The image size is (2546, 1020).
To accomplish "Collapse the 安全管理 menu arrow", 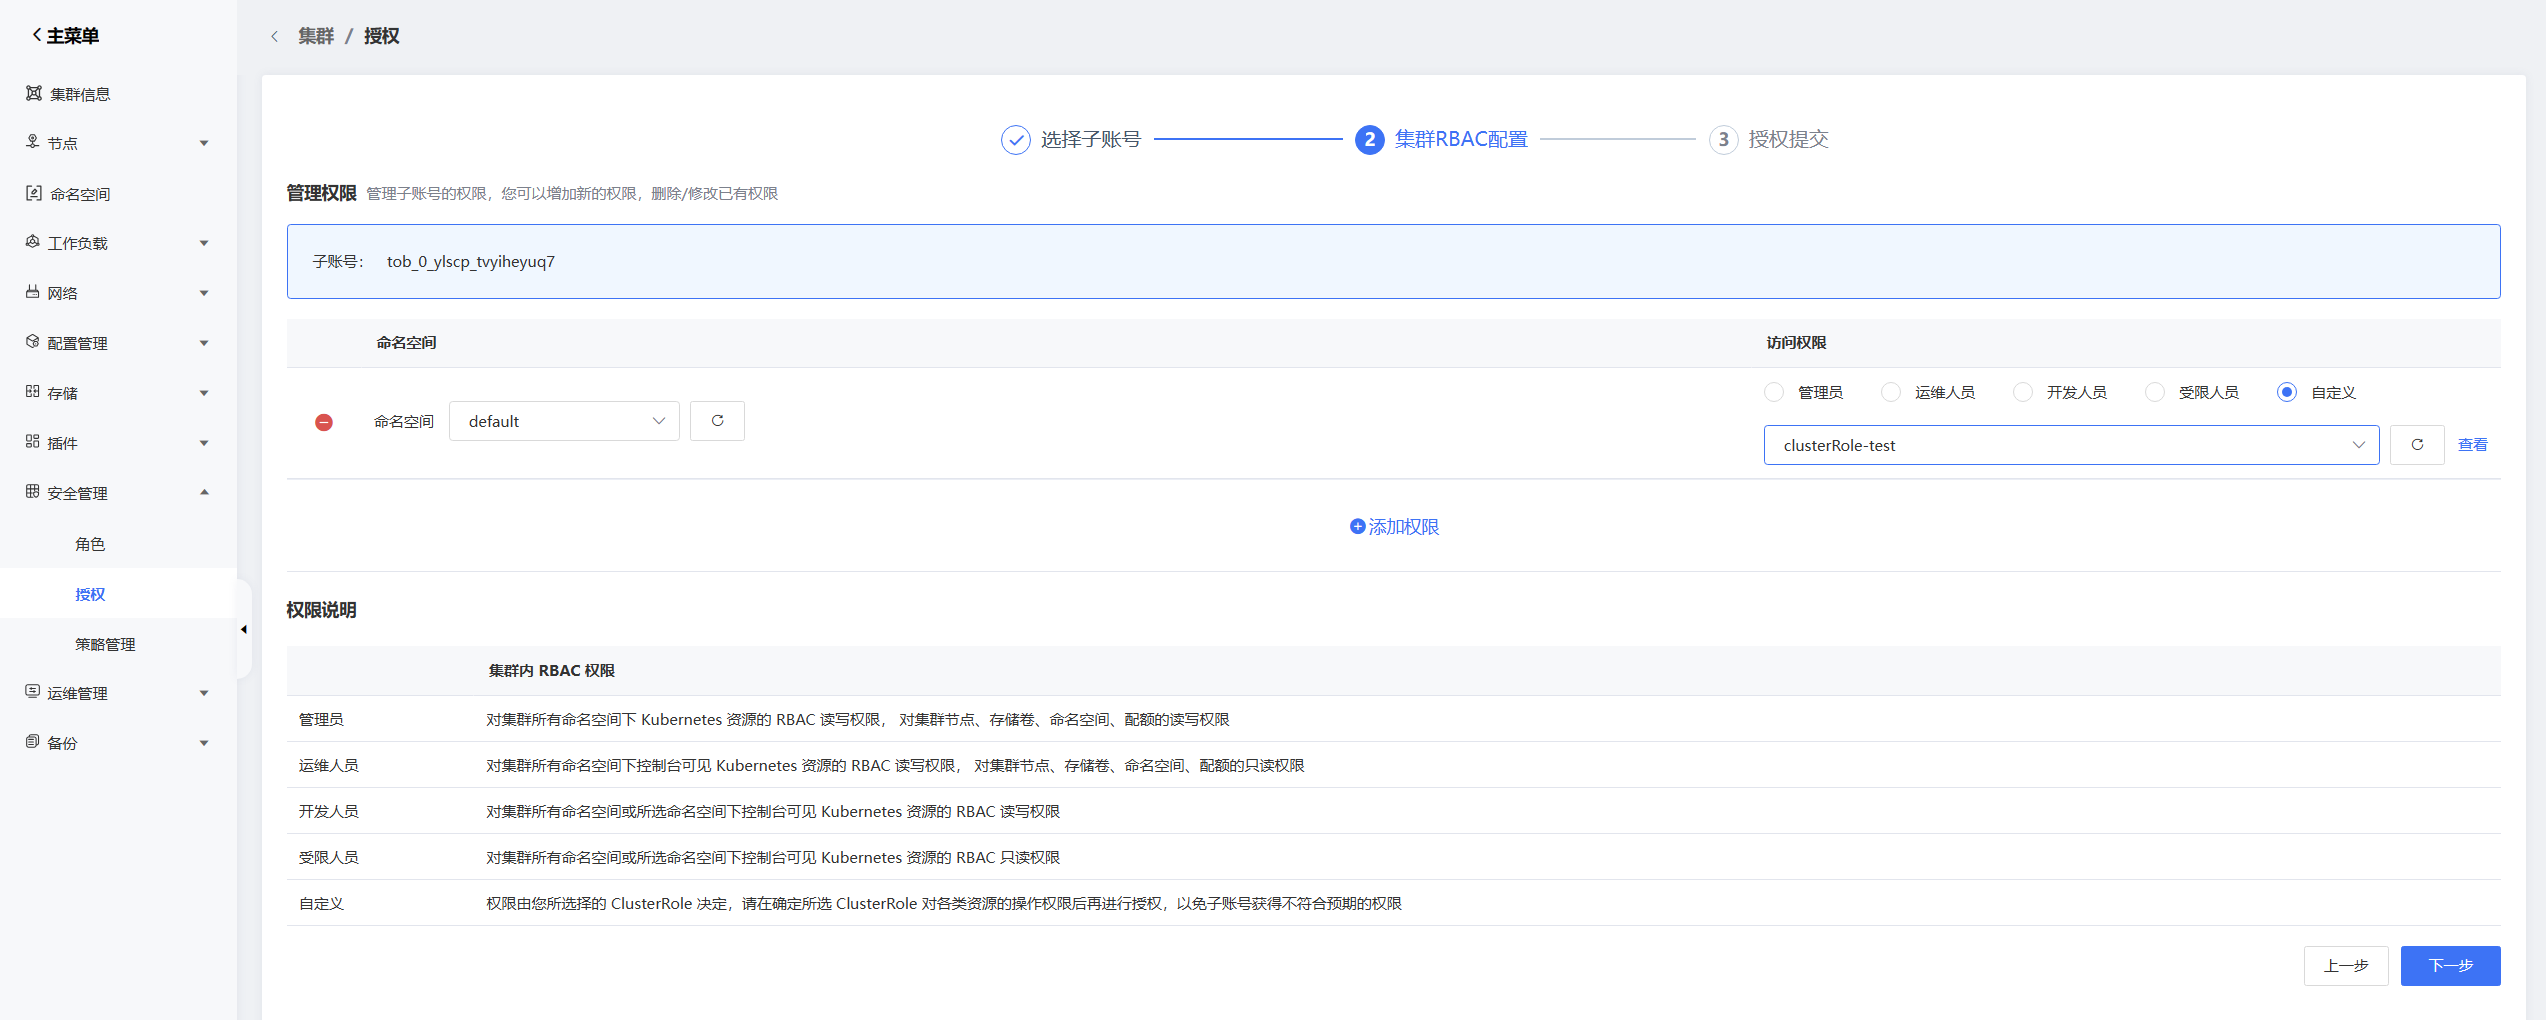I will pos(204,492).
